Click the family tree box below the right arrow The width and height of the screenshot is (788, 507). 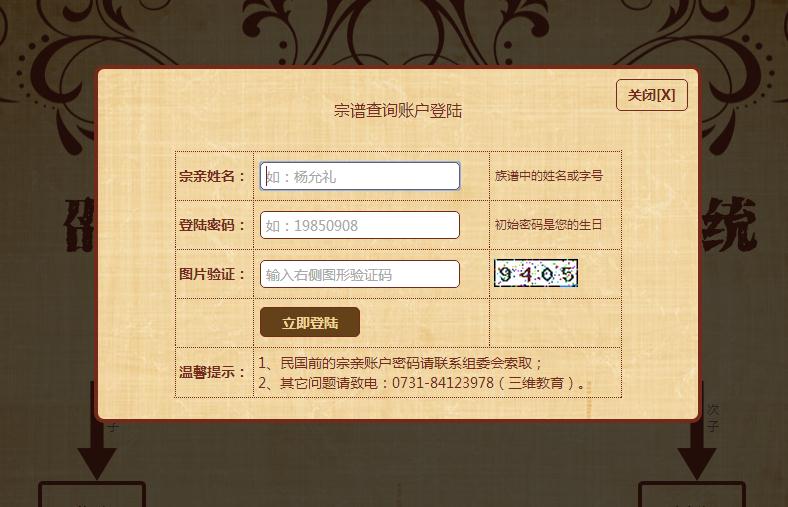click(692, 495)
